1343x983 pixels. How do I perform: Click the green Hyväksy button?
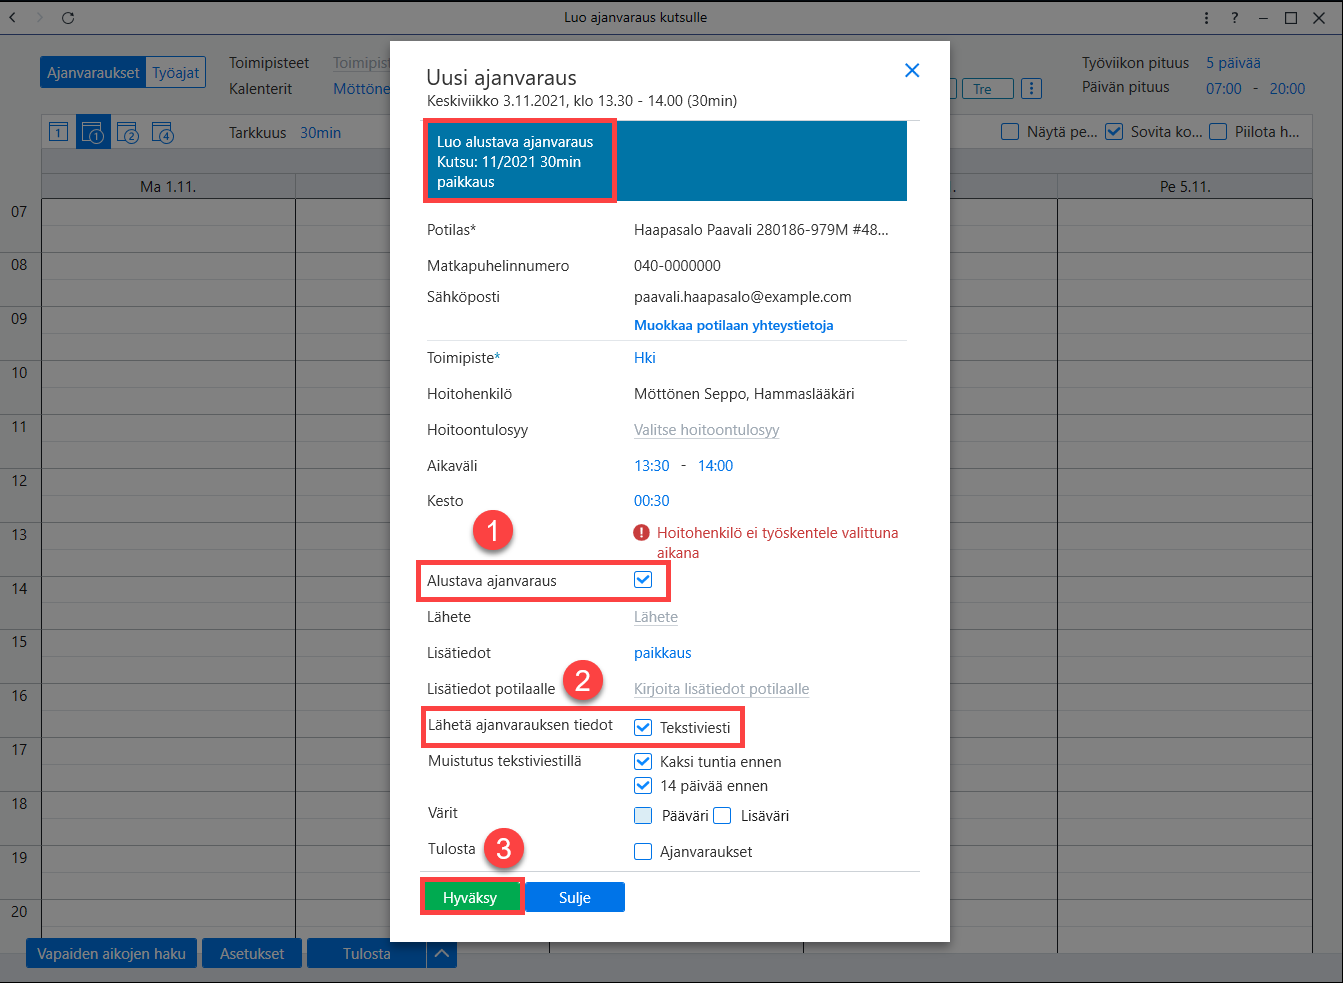471,897
